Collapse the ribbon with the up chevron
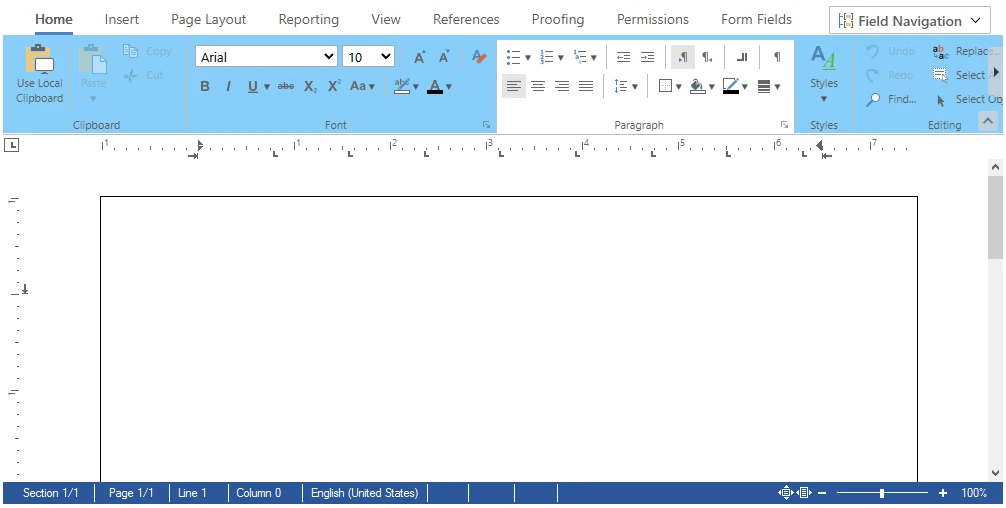The image size is (1006, 508). pyautogui.click(x=988, y=121)
